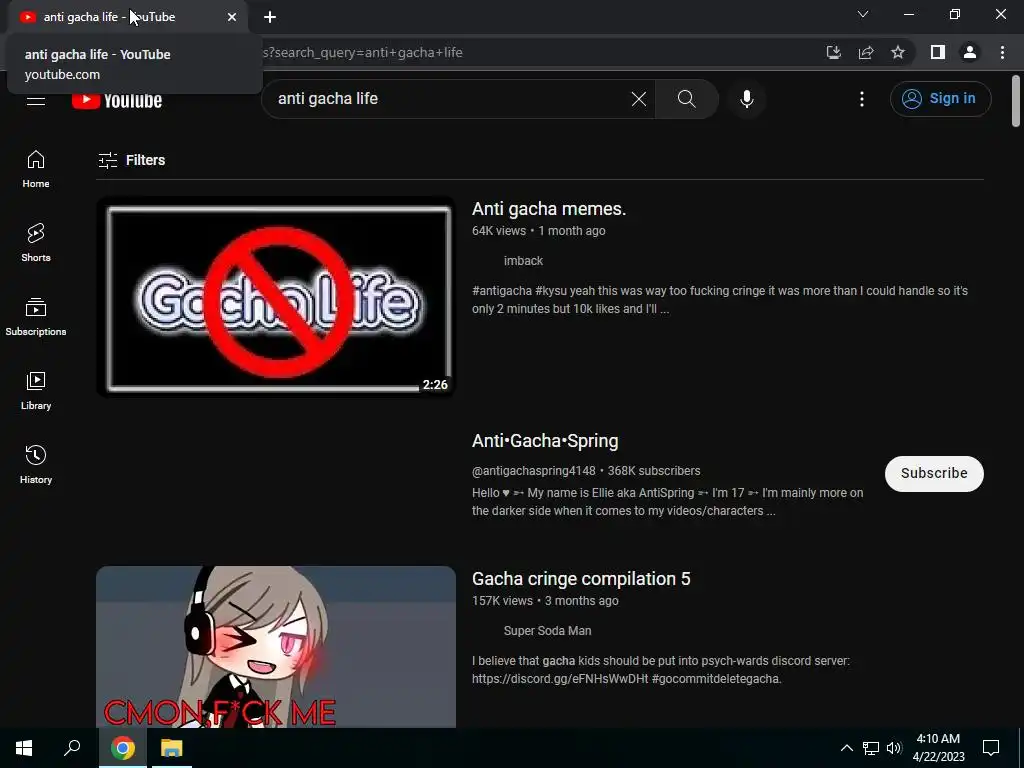Open volume control in tray
This screenshot has height=768, width=1024.
(x=894, y=748)
